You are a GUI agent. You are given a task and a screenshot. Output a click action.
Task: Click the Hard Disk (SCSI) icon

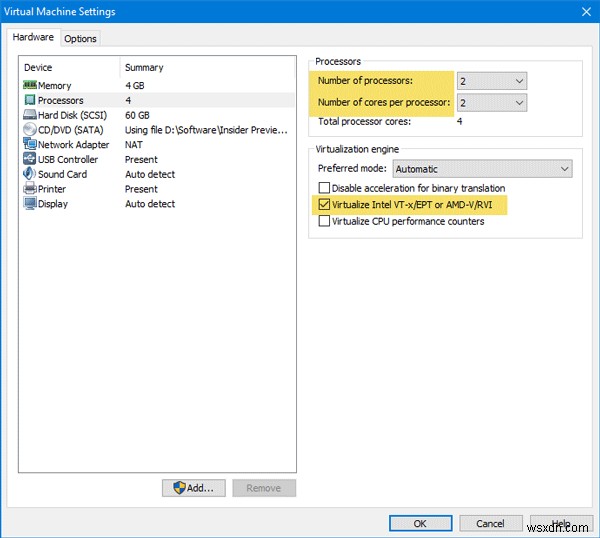pos(30,114)
